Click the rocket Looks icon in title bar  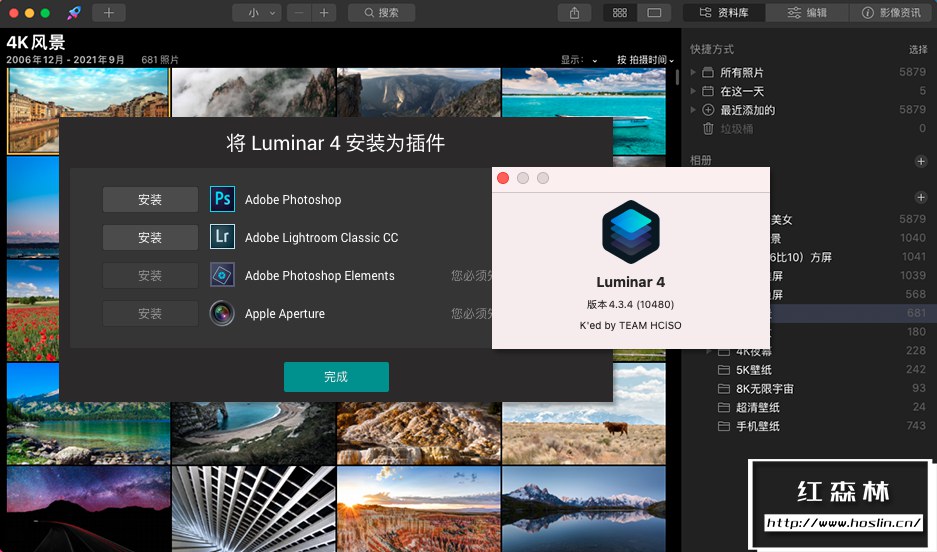pos(74,13)
